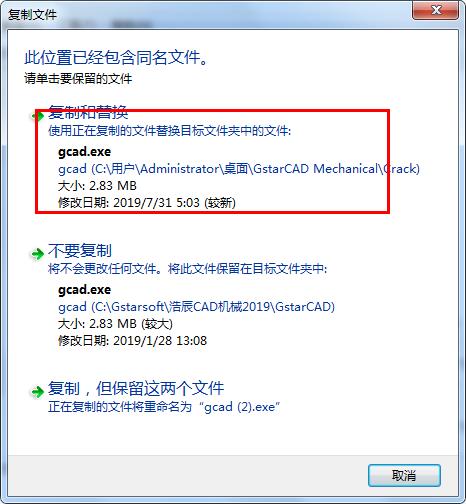Close the 复制文件 dialog window
The image size is (466, 504).
(x=436, y=10)
